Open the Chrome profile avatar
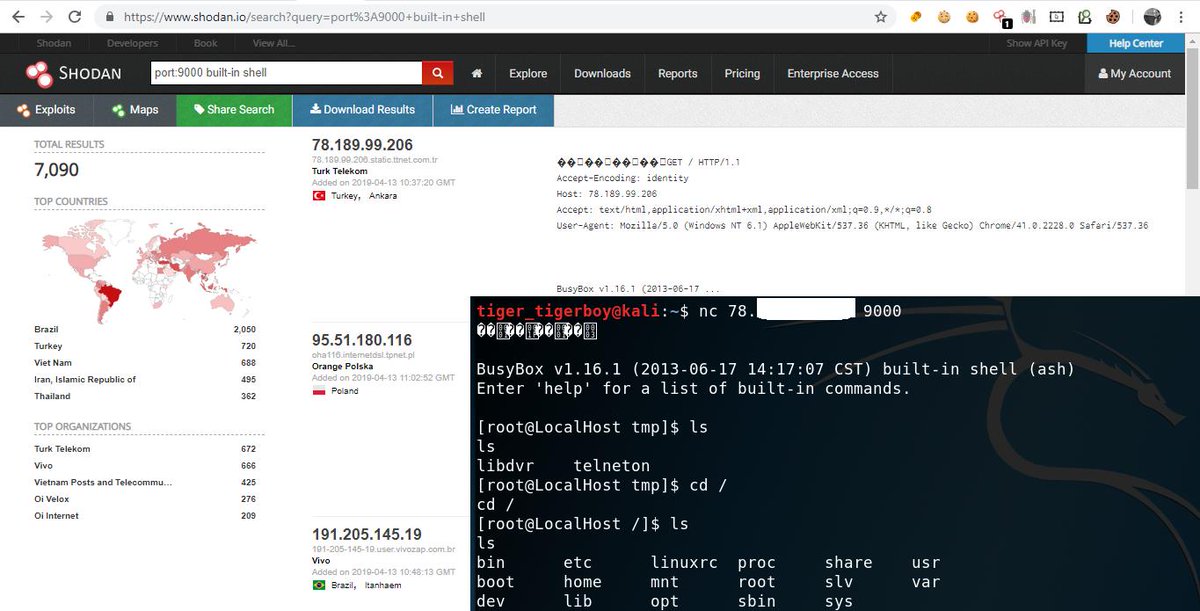Image resolution: width=1200 pixels, height=611 pixels. (1152, 17)
